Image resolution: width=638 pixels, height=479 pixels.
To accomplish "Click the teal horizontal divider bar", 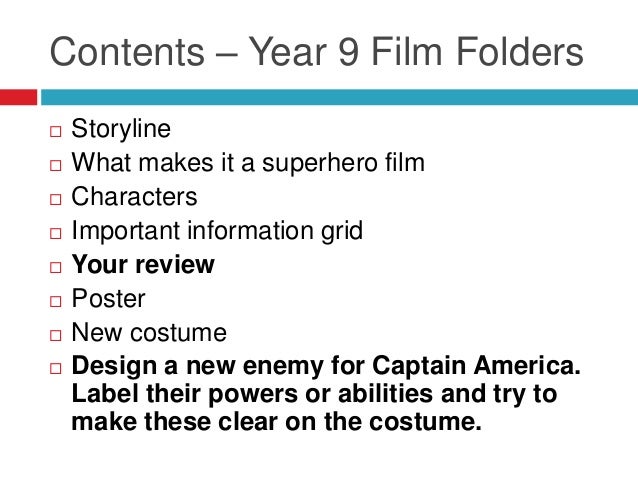I will click(x=339, y=97).
